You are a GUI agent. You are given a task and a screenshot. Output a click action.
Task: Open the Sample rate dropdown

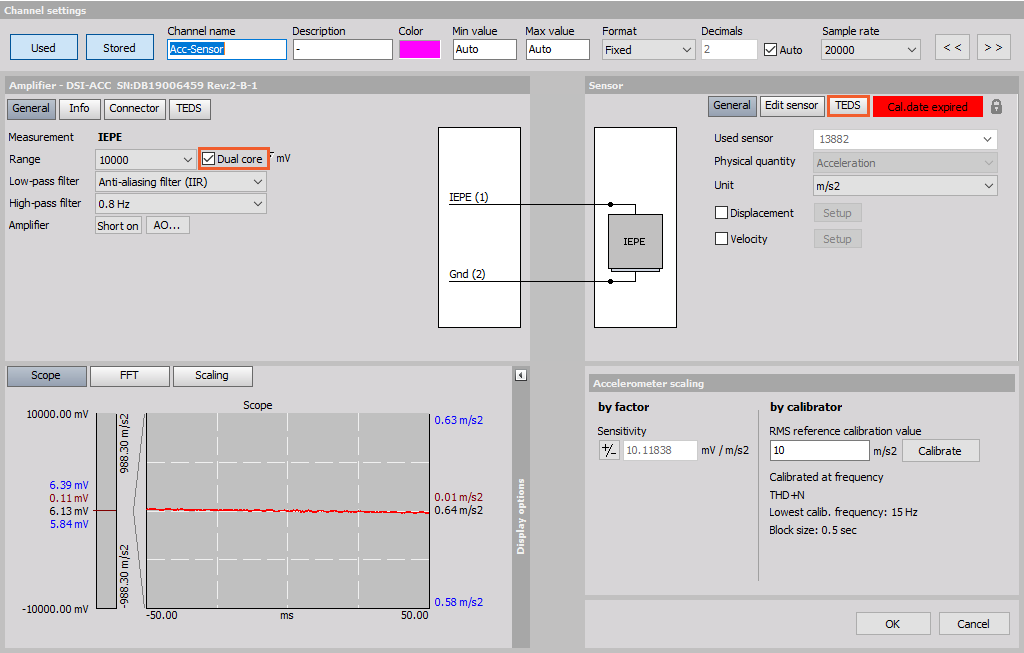pyautogui.click(x=871, y=50)
